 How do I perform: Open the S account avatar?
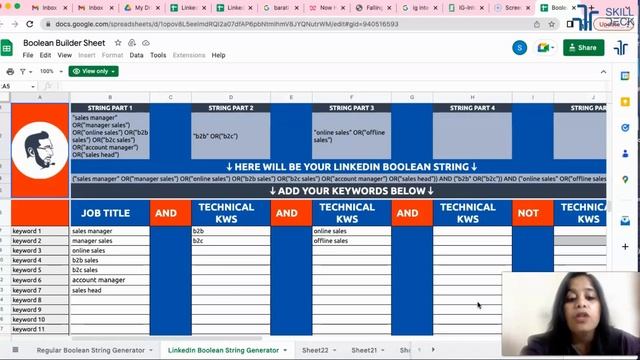(520, 48)
